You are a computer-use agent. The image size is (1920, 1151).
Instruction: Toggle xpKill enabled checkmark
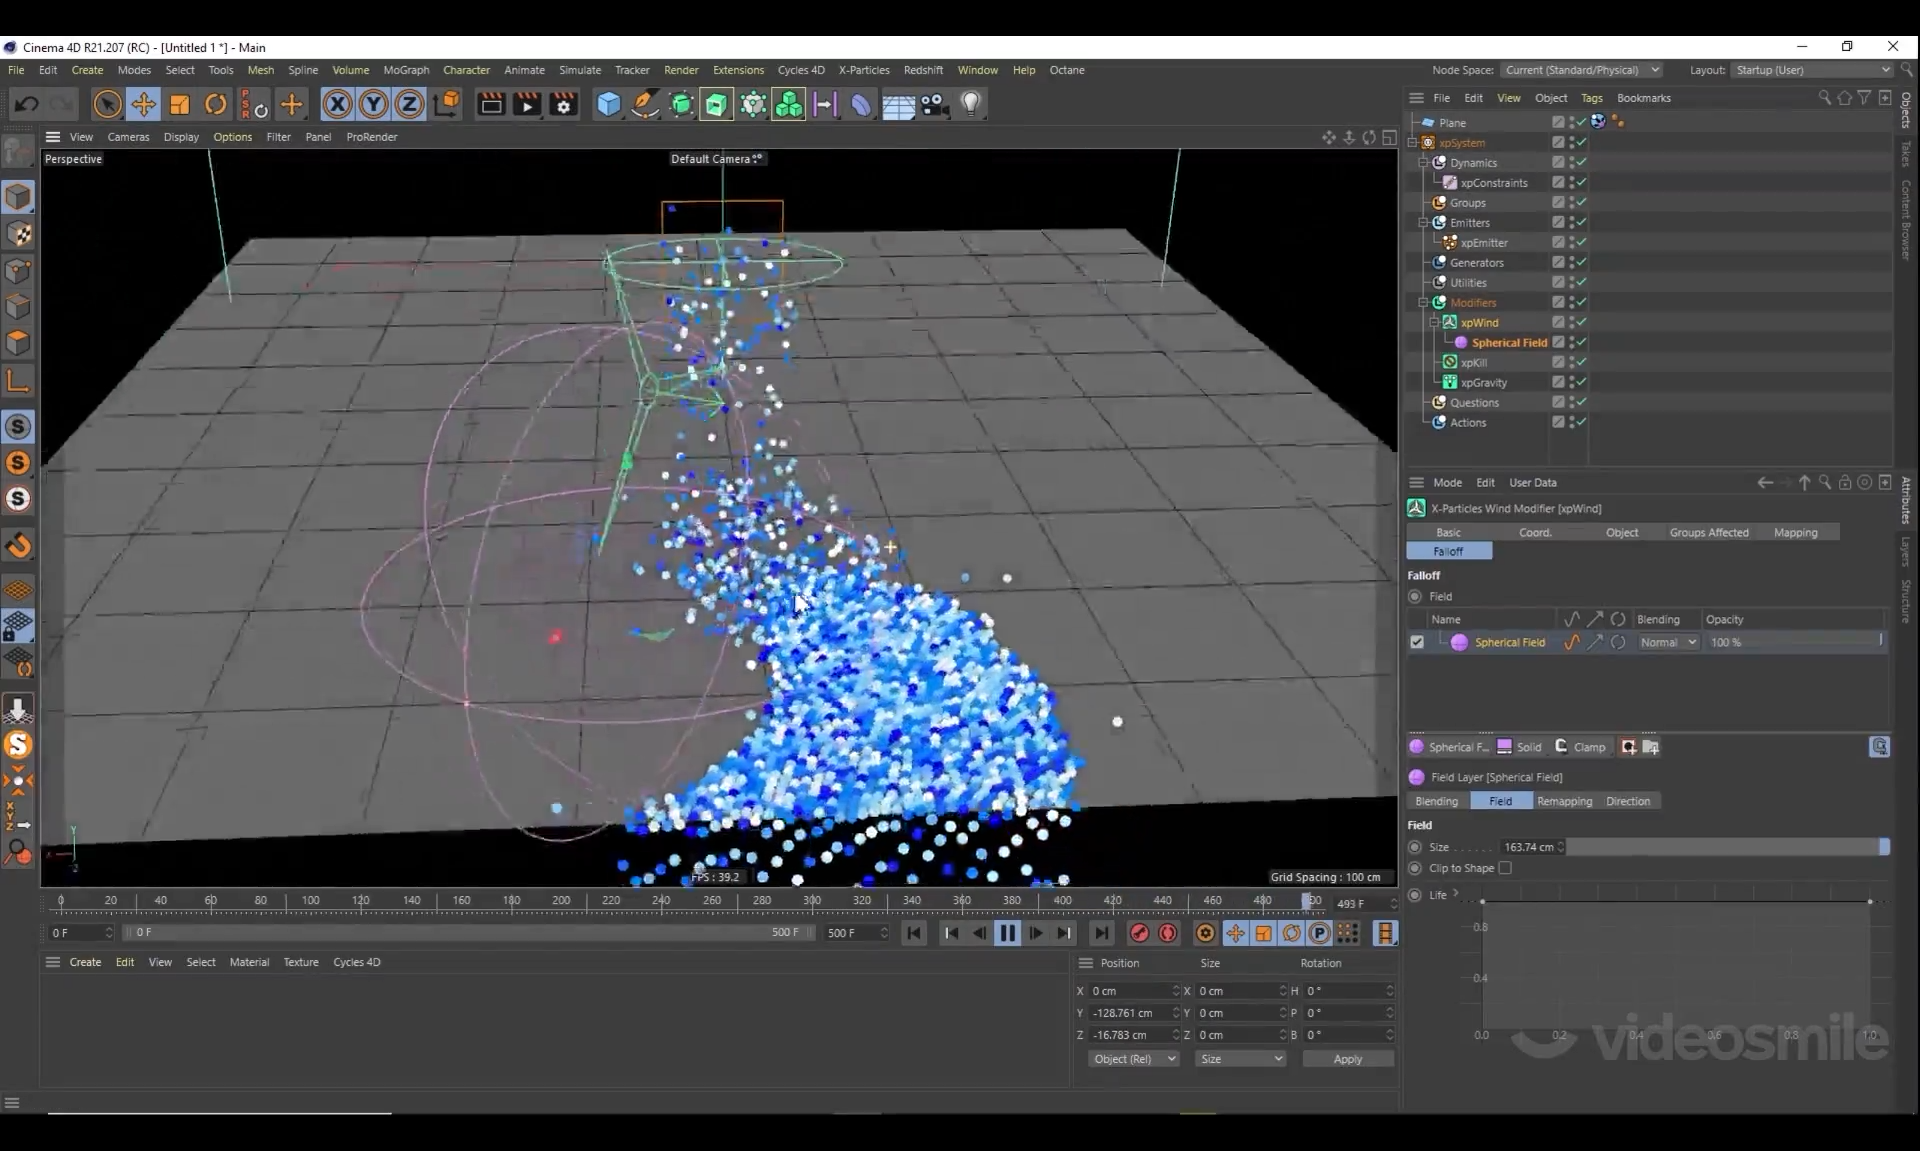[x=1581, y=362]
